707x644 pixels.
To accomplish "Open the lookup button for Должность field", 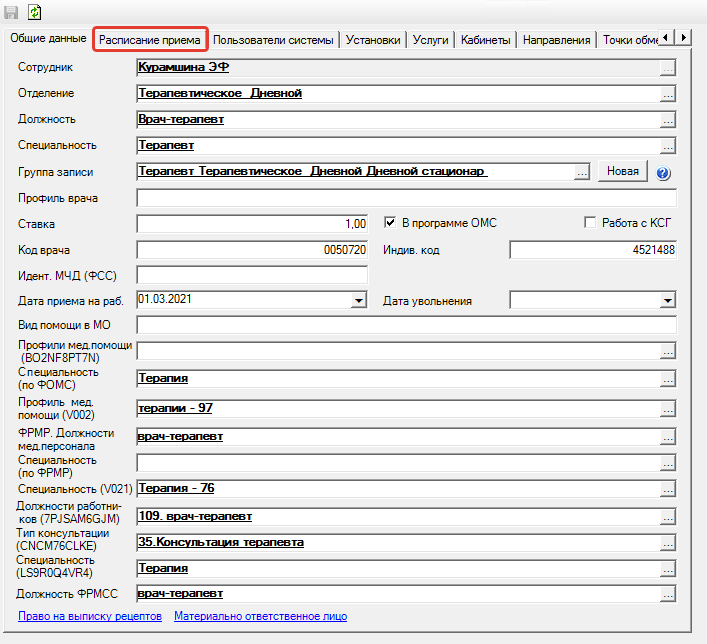I will point(668,120).
